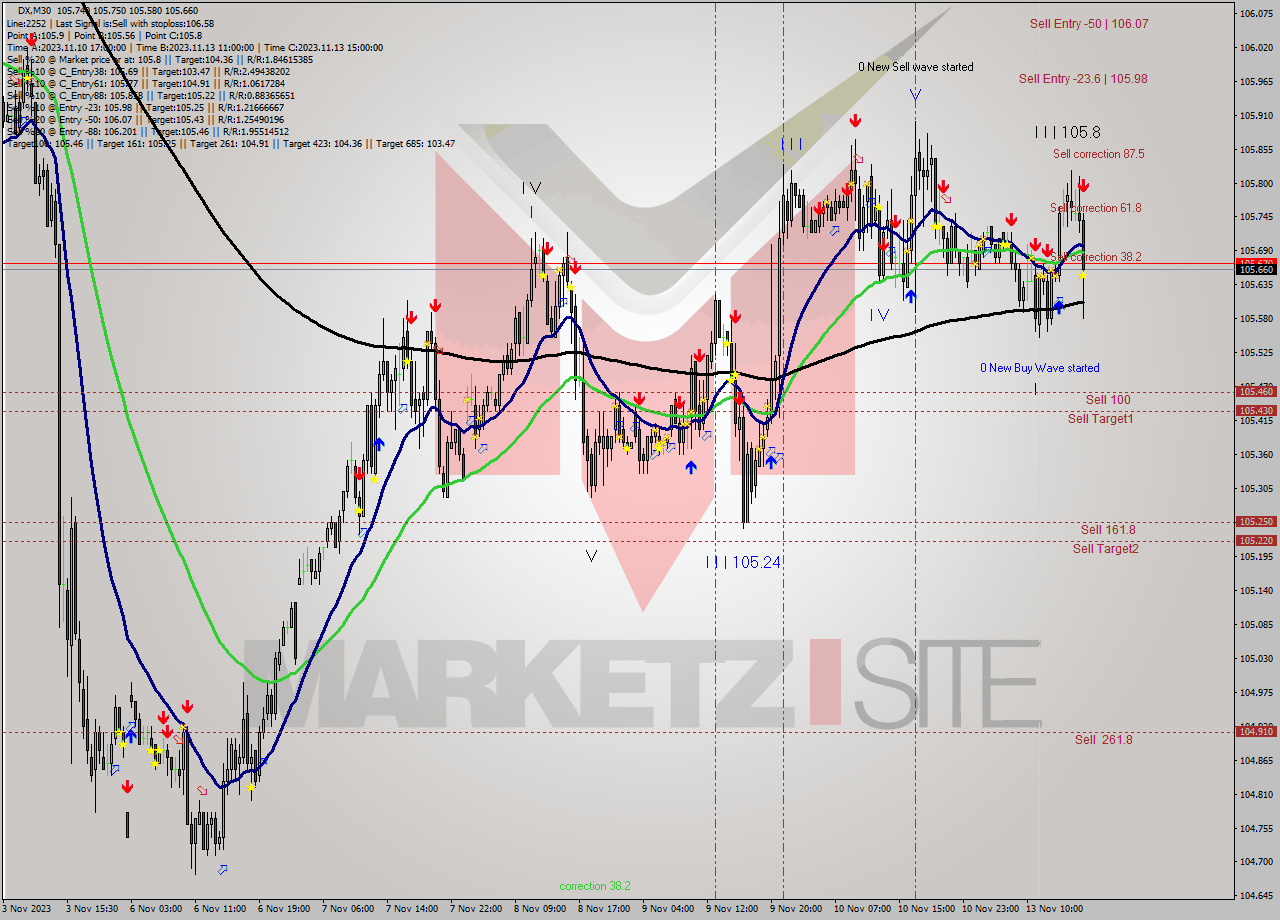Click the '0 New Buy Wave started' label
Image resolution: width=1280 pixels, height=920 pixels.
(x=1039, y=368)
